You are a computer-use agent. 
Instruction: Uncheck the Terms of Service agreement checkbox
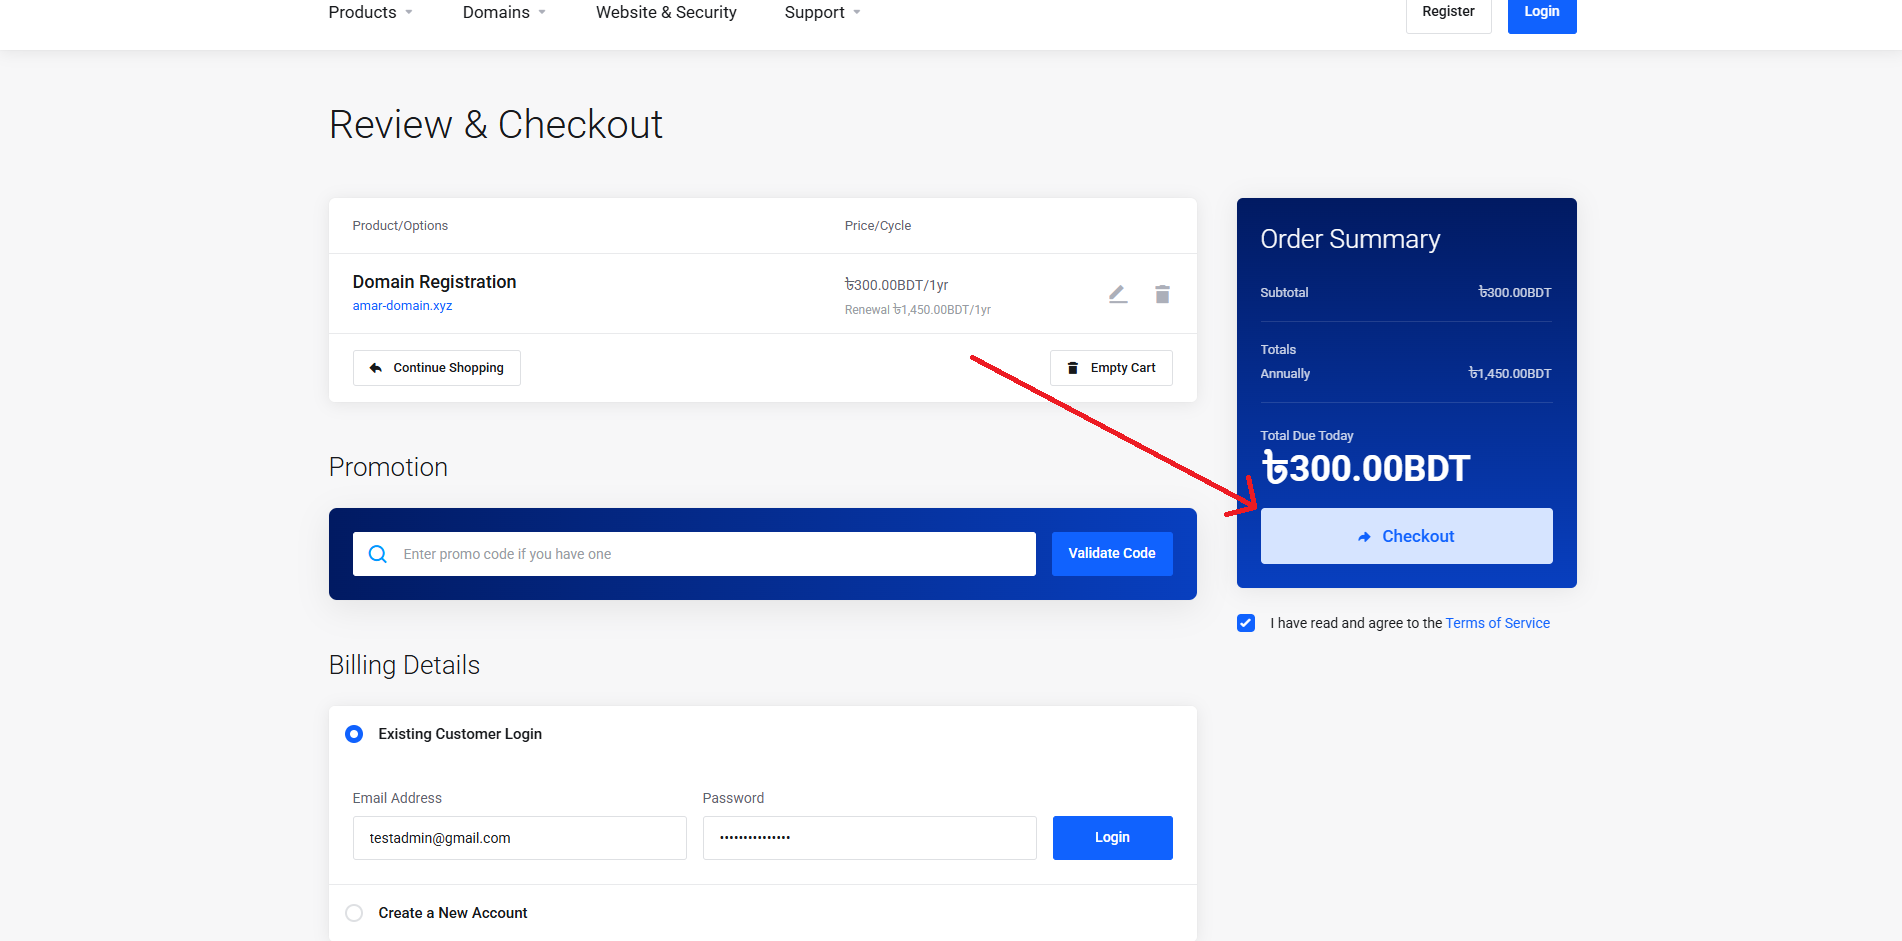tap(1246, 623)
